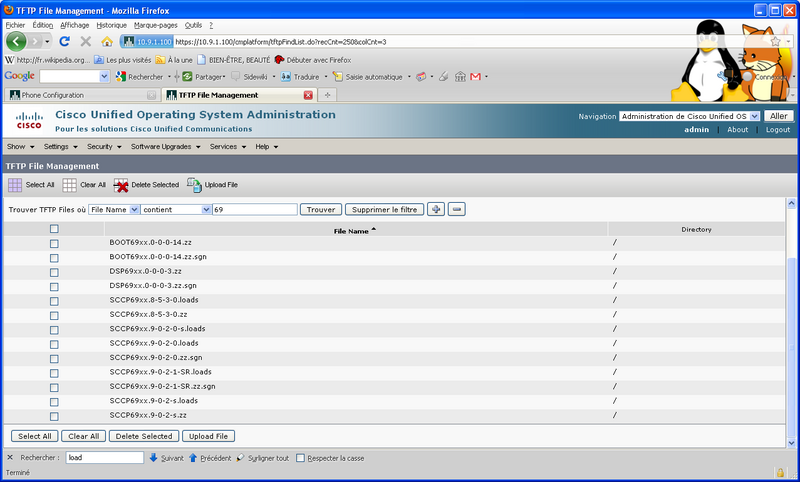Open the Édition menu
800x482 pixels.
42,25
